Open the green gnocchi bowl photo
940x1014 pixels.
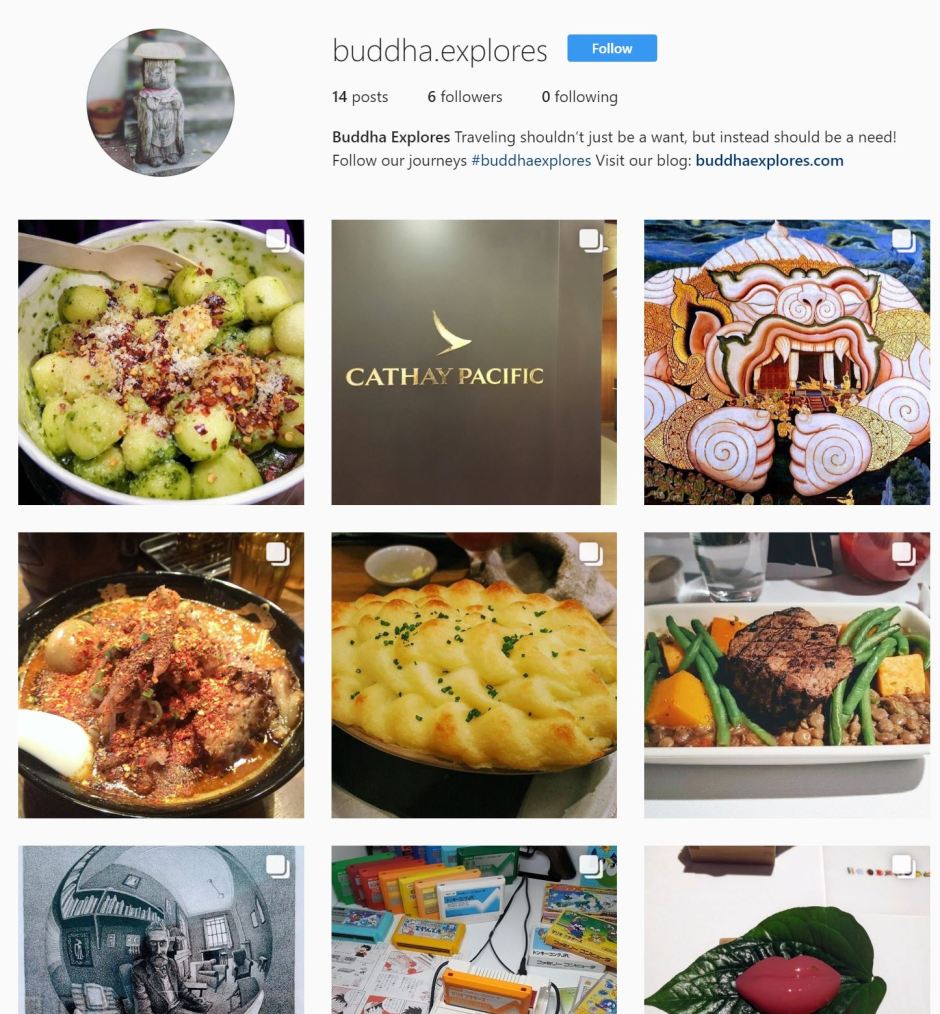coord(161,362)
